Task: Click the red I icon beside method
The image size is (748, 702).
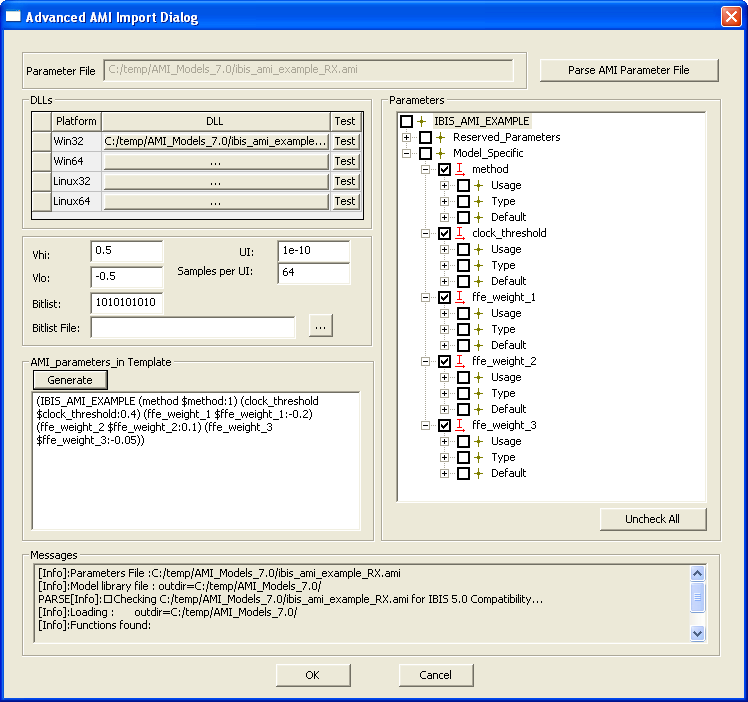Action: click(x=460, y=169)
